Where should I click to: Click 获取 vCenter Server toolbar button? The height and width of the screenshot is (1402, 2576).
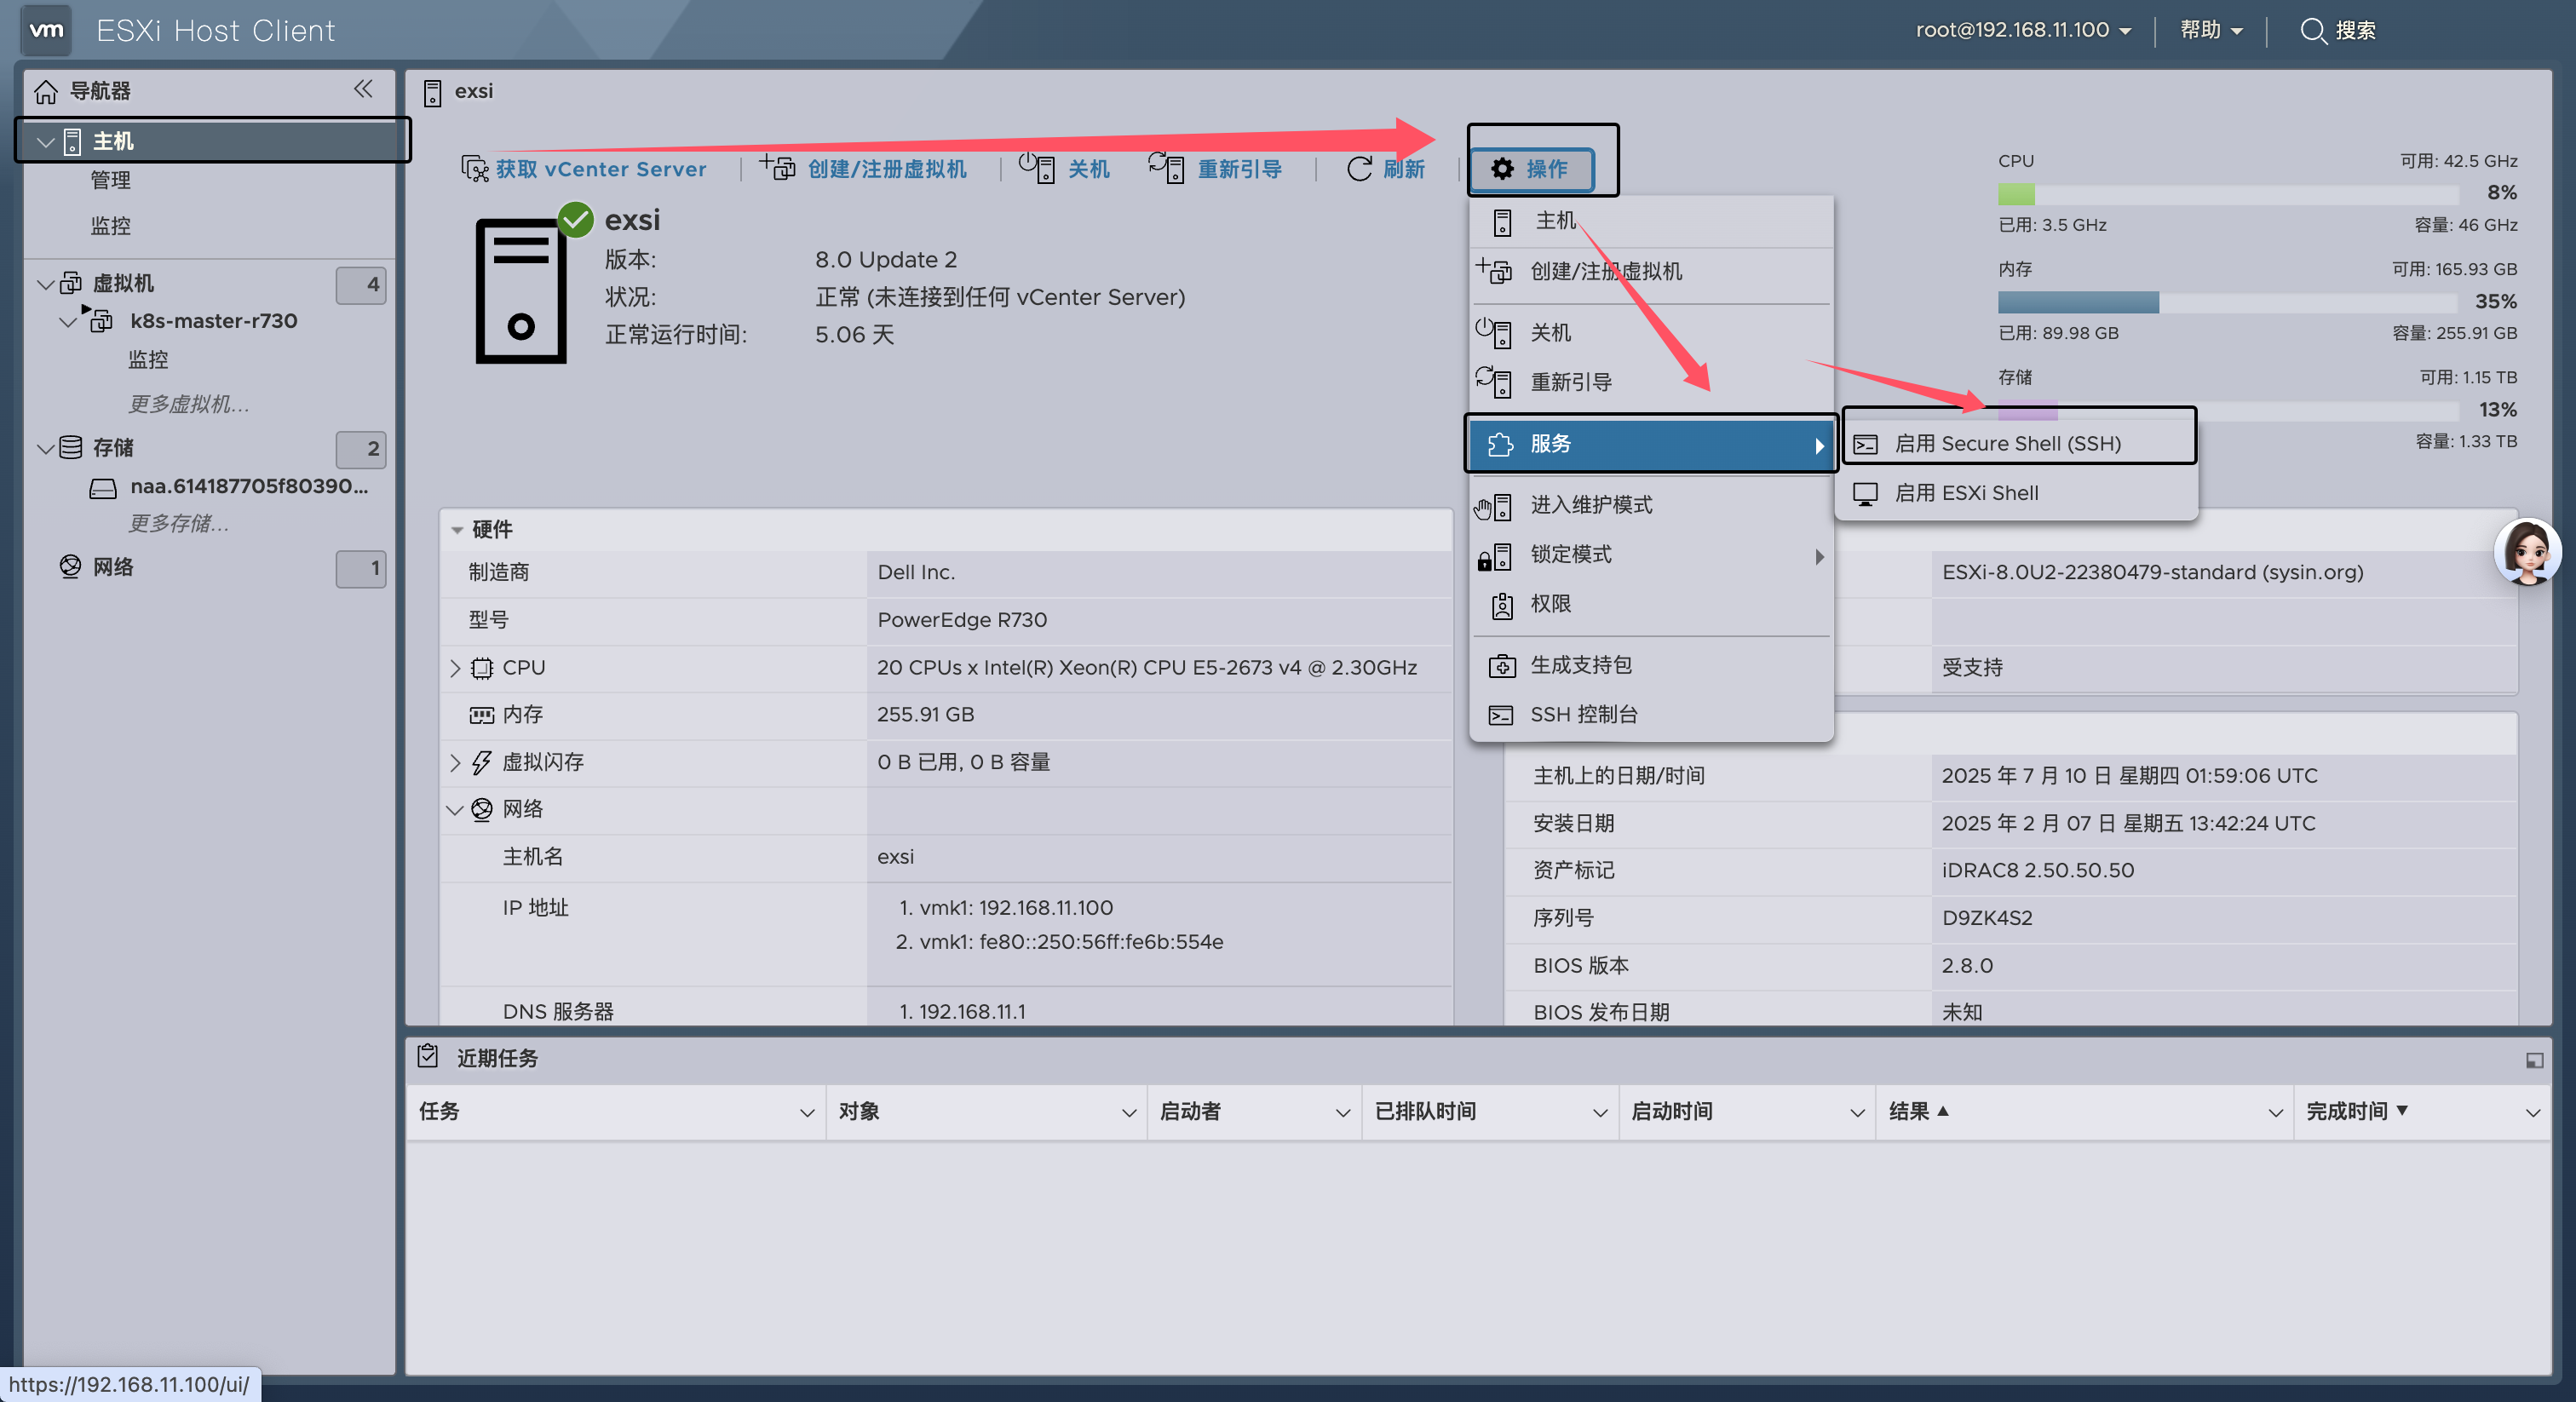coord(584,169)
